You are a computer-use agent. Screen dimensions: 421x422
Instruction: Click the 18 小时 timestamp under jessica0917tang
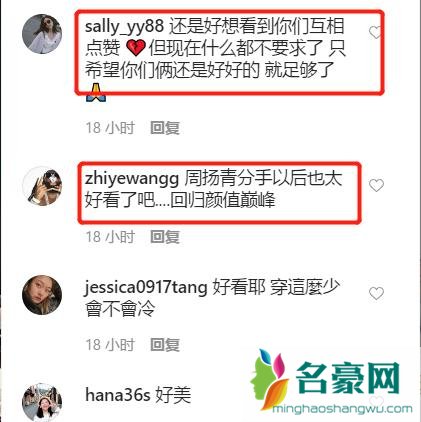pyautogui.click(x=110, y=345)
